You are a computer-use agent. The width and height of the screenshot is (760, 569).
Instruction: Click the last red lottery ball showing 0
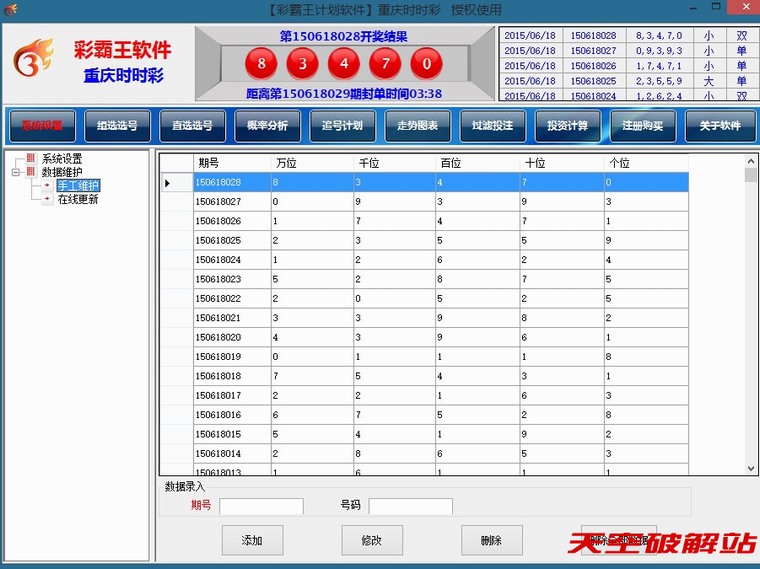tap(426, 64)
